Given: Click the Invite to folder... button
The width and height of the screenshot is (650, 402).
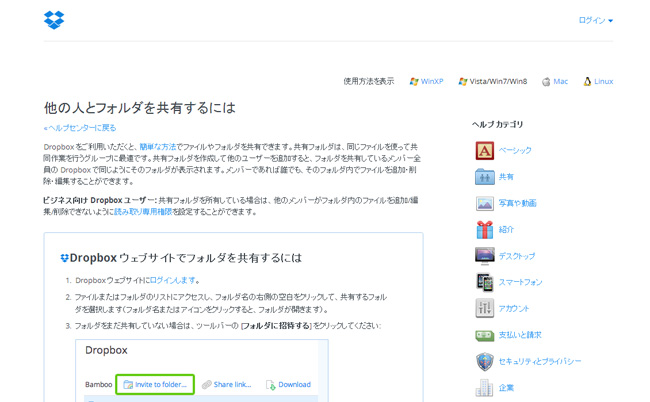Looking at the screenshot, I should (155, 385).
